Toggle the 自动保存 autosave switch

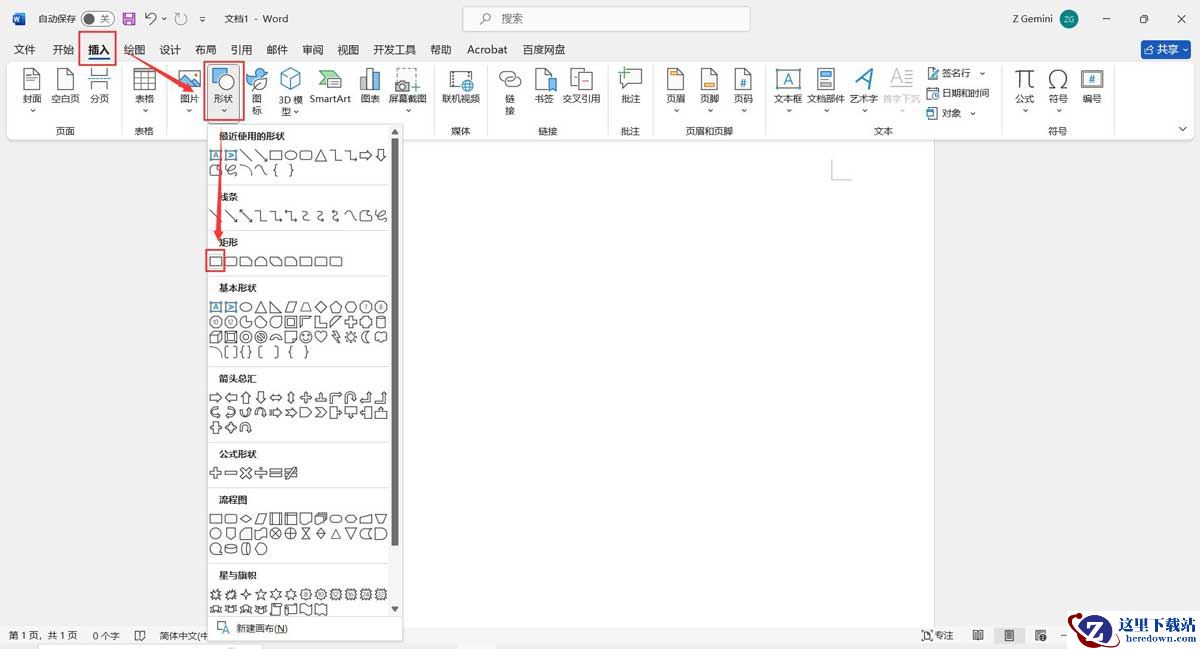click(x=97, y=19)
